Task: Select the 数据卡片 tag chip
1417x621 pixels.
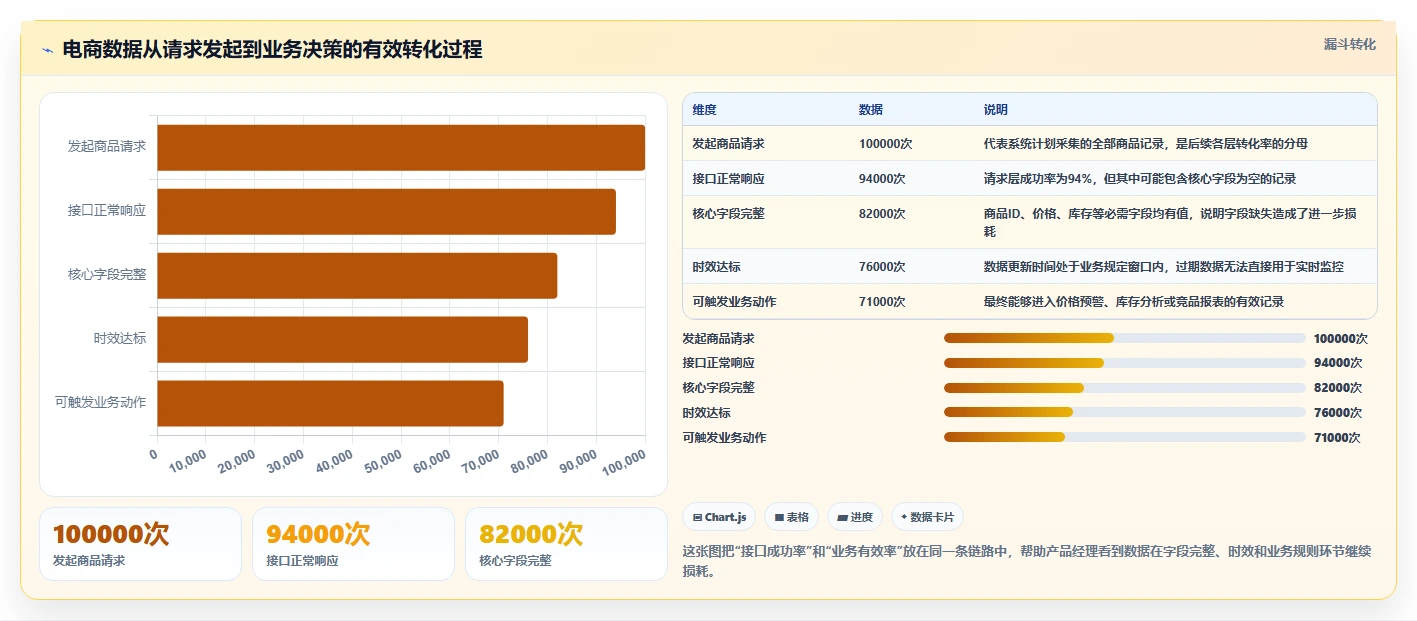Action: coord(927,517)
